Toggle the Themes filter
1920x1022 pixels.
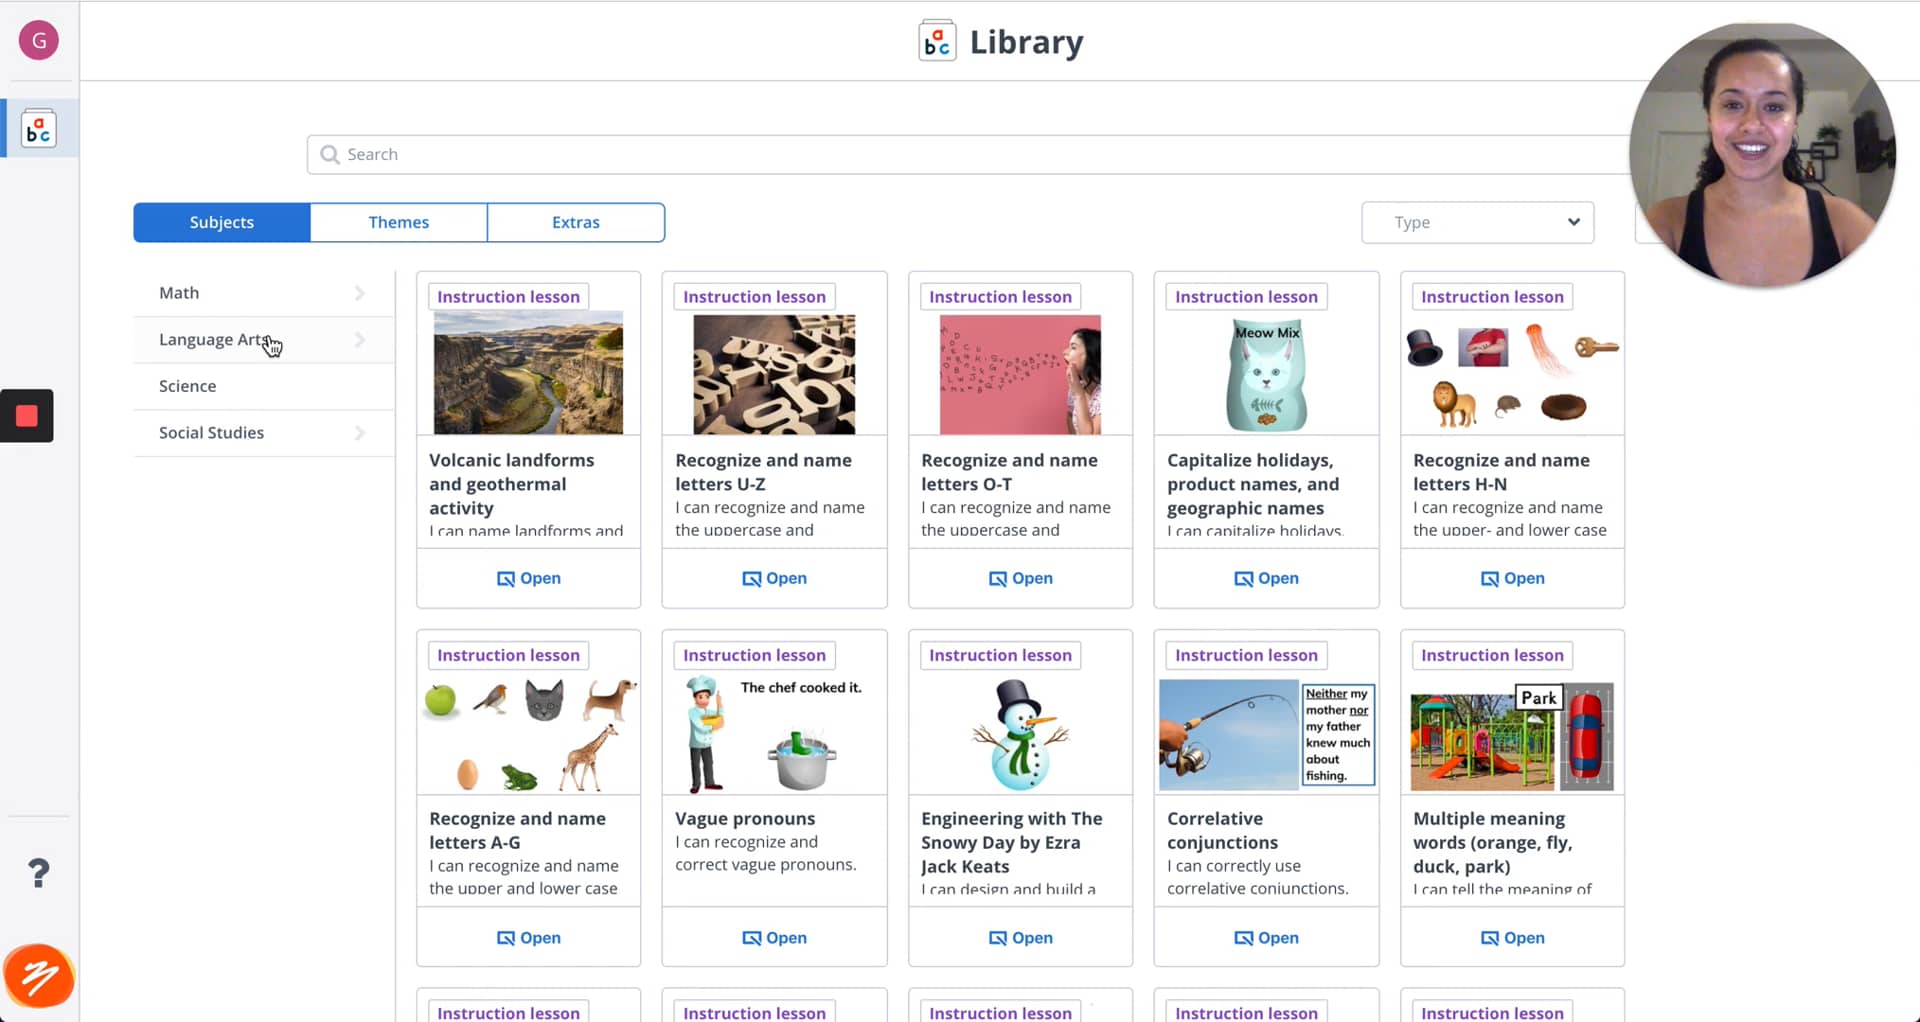point(398,222)
